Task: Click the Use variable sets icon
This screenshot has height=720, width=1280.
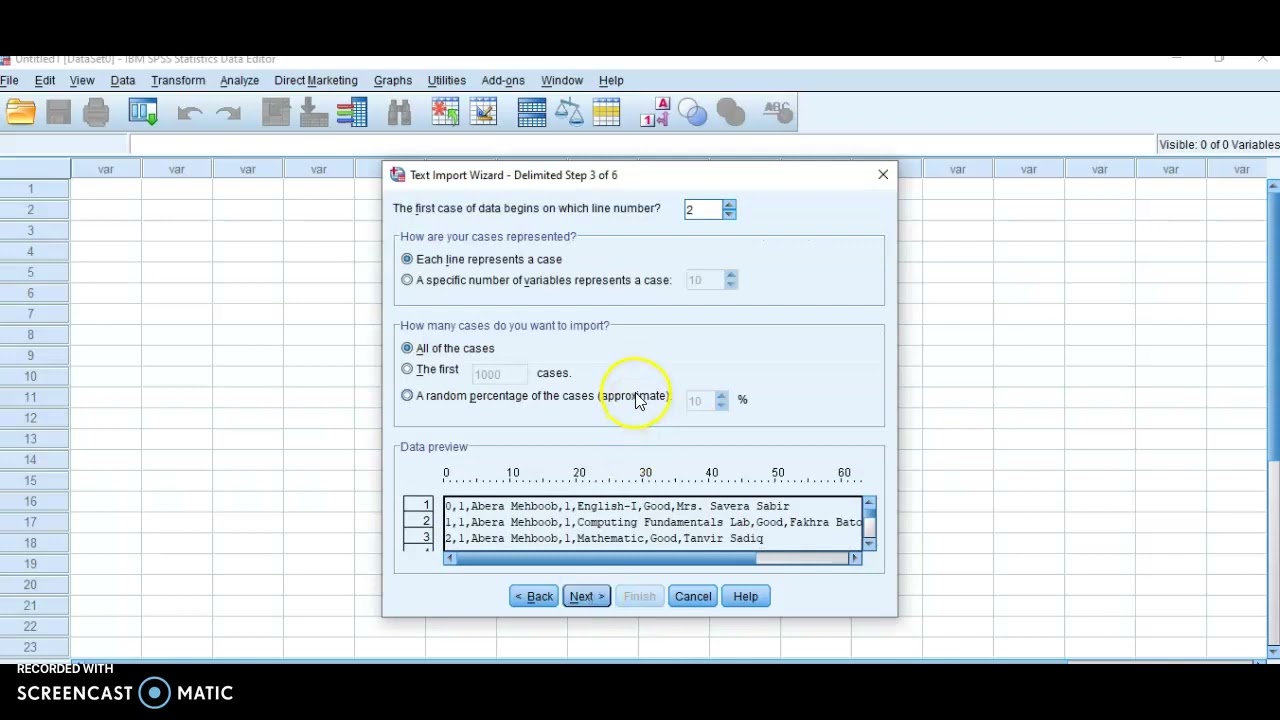Action: pyautogui.click(x=693, y=112)
